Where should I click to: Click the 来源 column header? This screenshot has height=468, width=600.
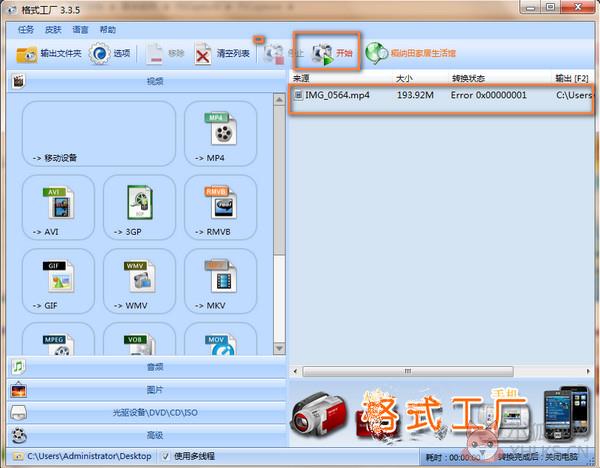pos(301,78)
